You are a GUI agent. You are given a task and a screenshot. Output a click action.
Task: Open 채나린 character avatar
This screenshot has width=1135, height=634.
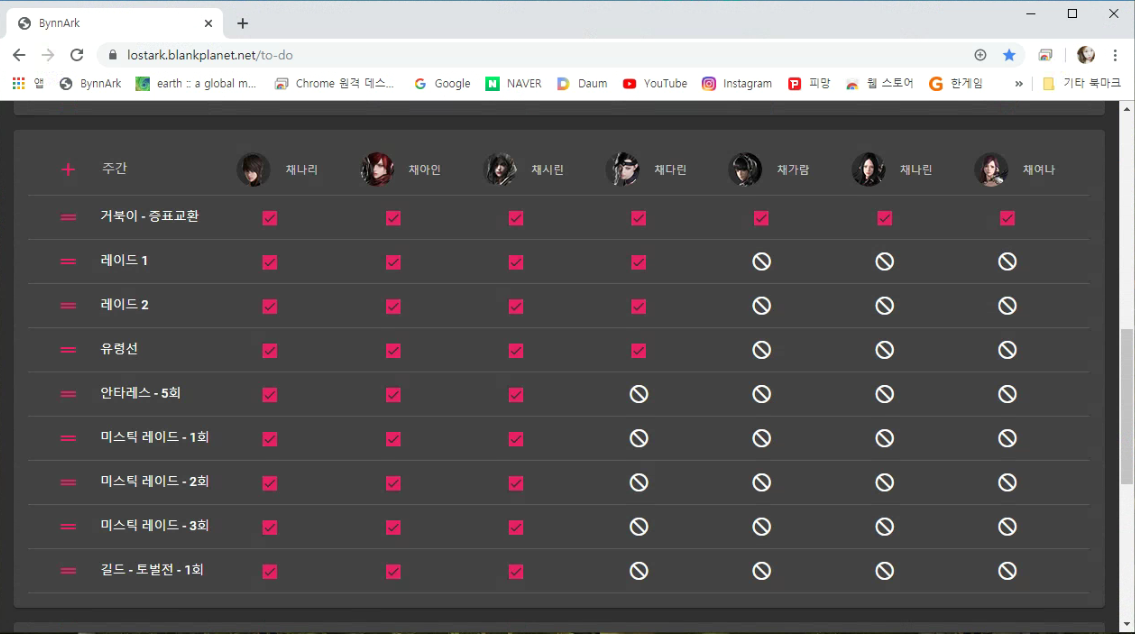[869, 169]
